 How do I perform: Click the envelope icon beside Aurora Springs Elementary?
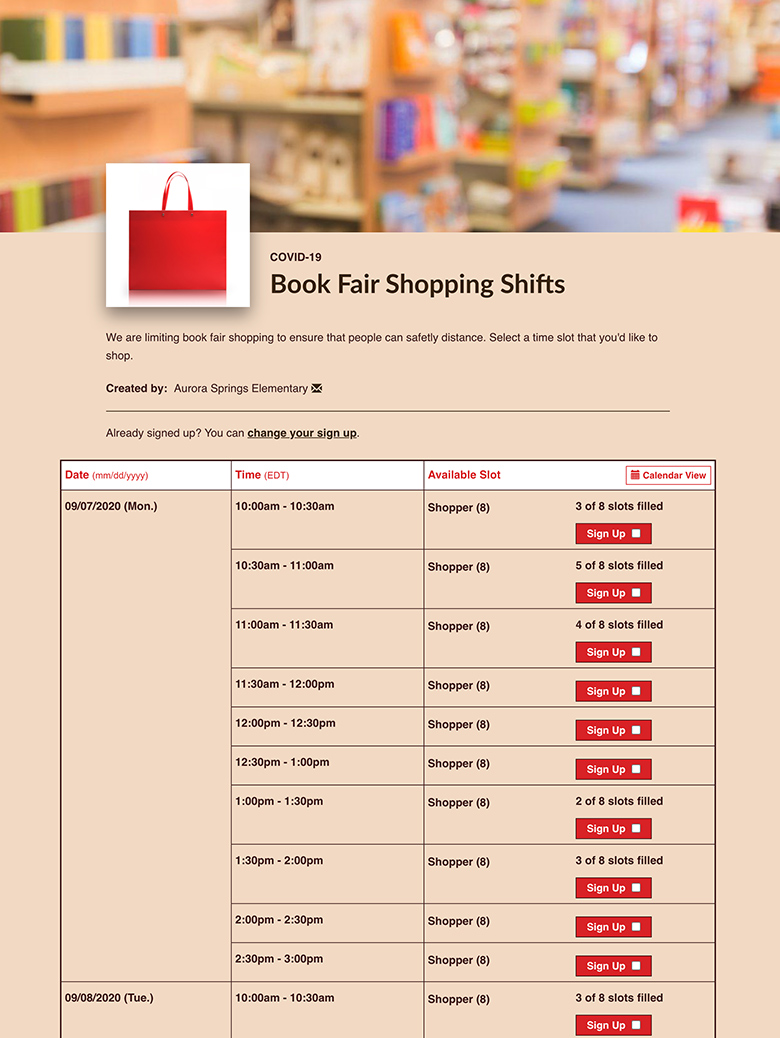317,388
